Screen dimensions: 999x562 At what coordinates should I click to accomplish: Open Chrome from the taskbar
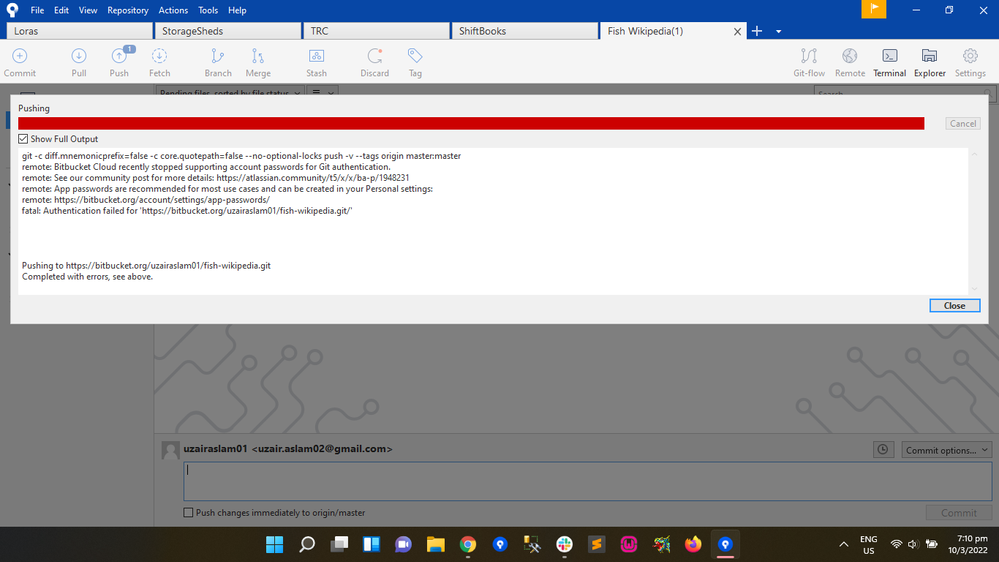(468, 544)
